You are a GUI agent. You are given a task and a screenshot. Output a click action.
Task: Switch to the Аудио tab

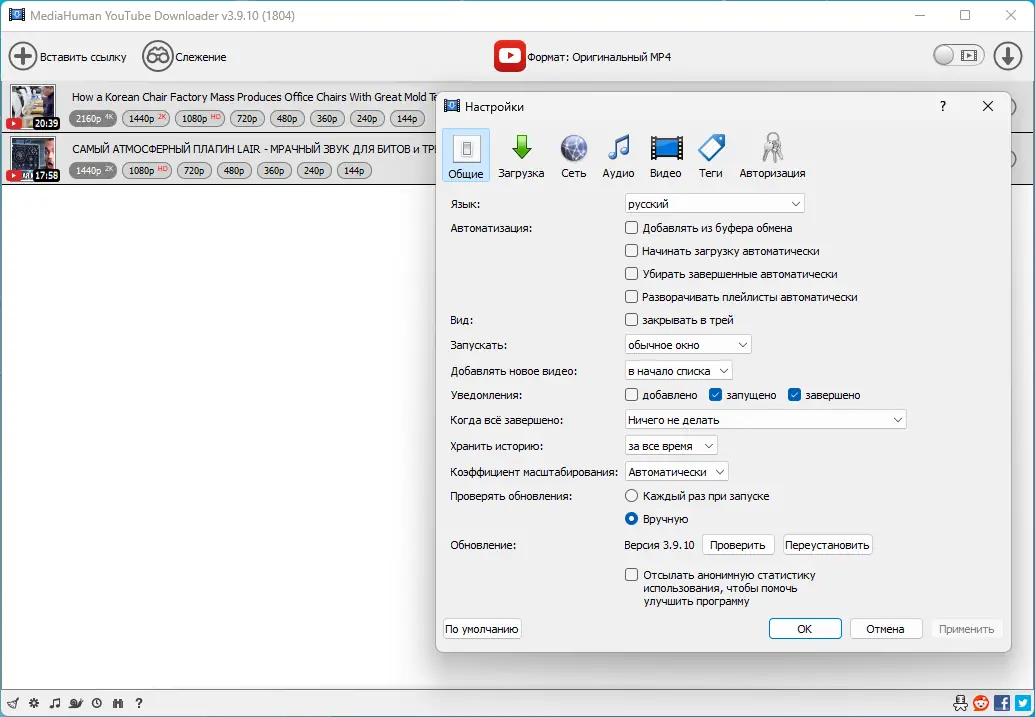[618, 155]
